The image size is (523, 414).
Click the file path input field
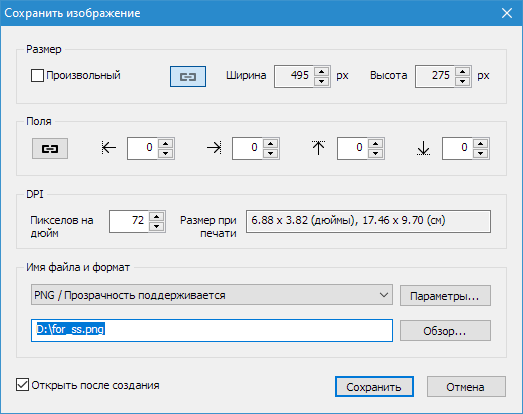[212, 330]
